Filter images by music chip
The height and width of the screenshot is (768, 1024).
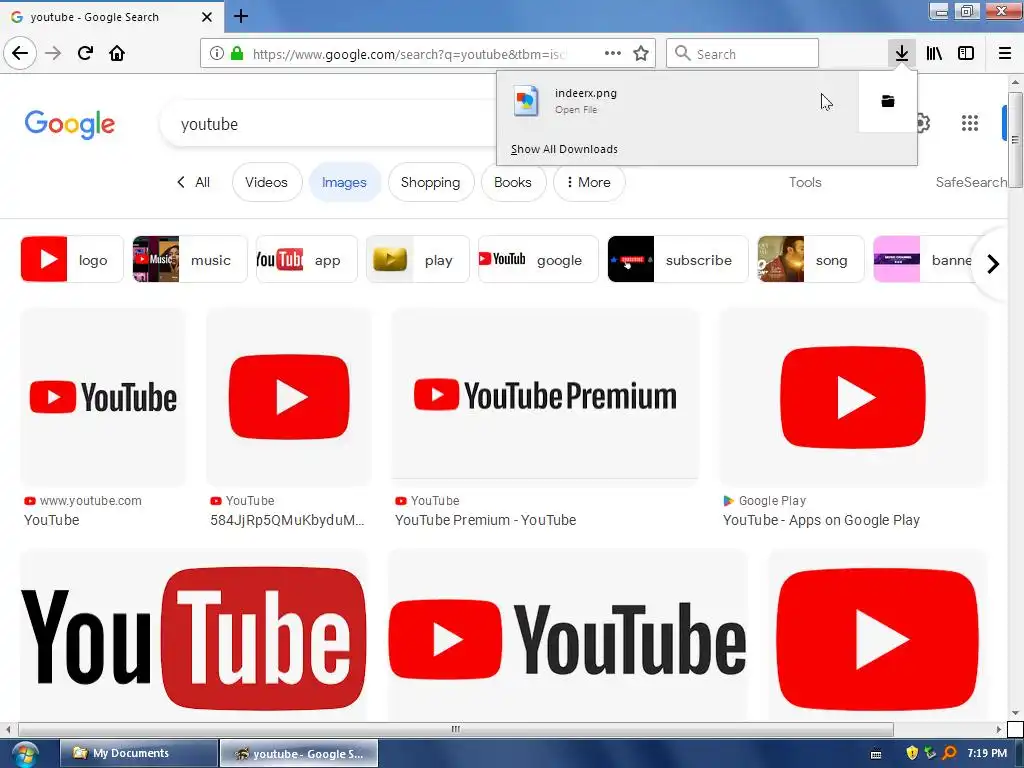(190, 259)
